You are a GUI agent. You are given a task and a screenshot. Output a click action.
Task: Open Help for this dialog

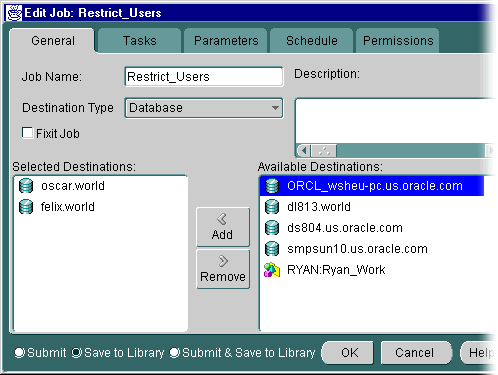click(x=479, y=352)
